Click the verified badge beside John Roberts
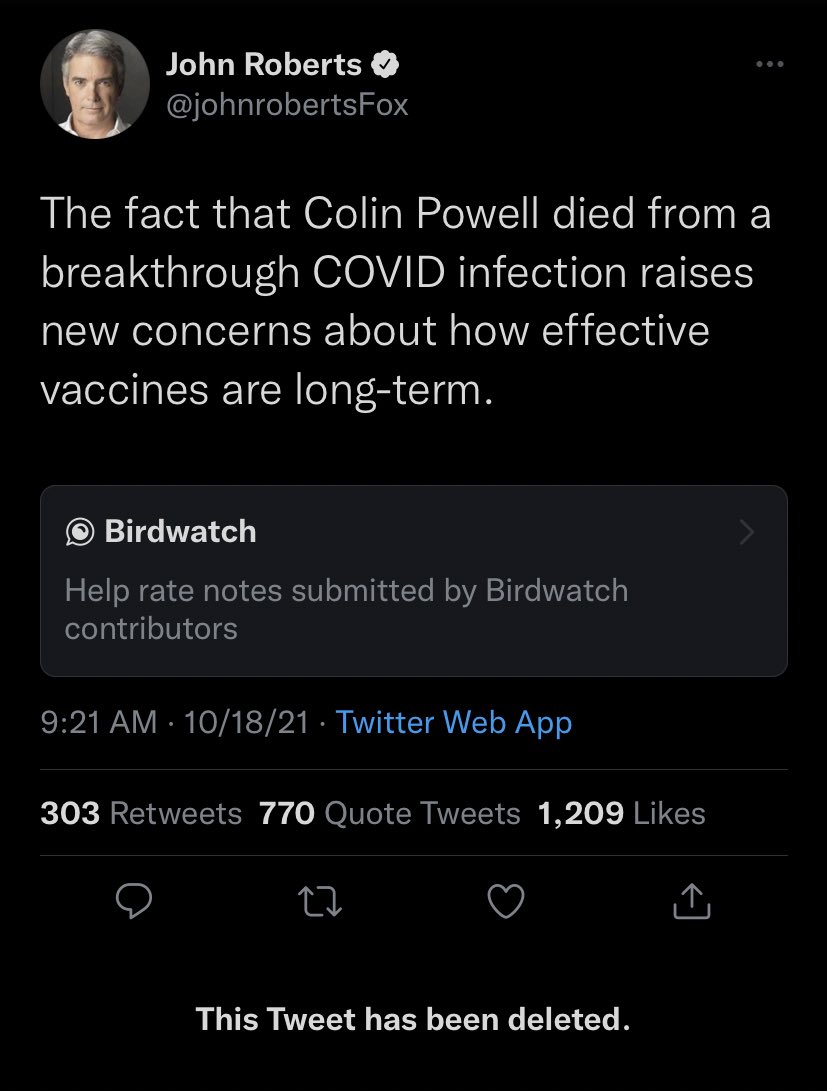The height and width of the screenshot is (1091, 827). click(385, 66)
